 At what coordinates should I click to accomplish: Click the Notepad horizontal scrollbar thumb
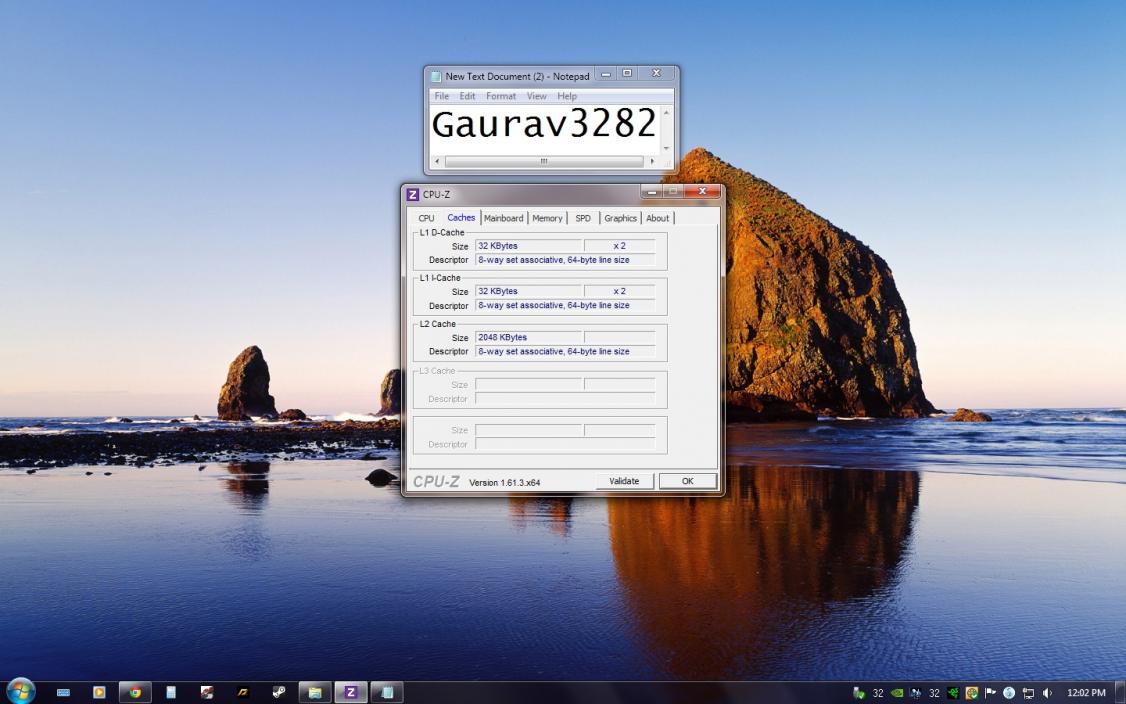[544, 162]
